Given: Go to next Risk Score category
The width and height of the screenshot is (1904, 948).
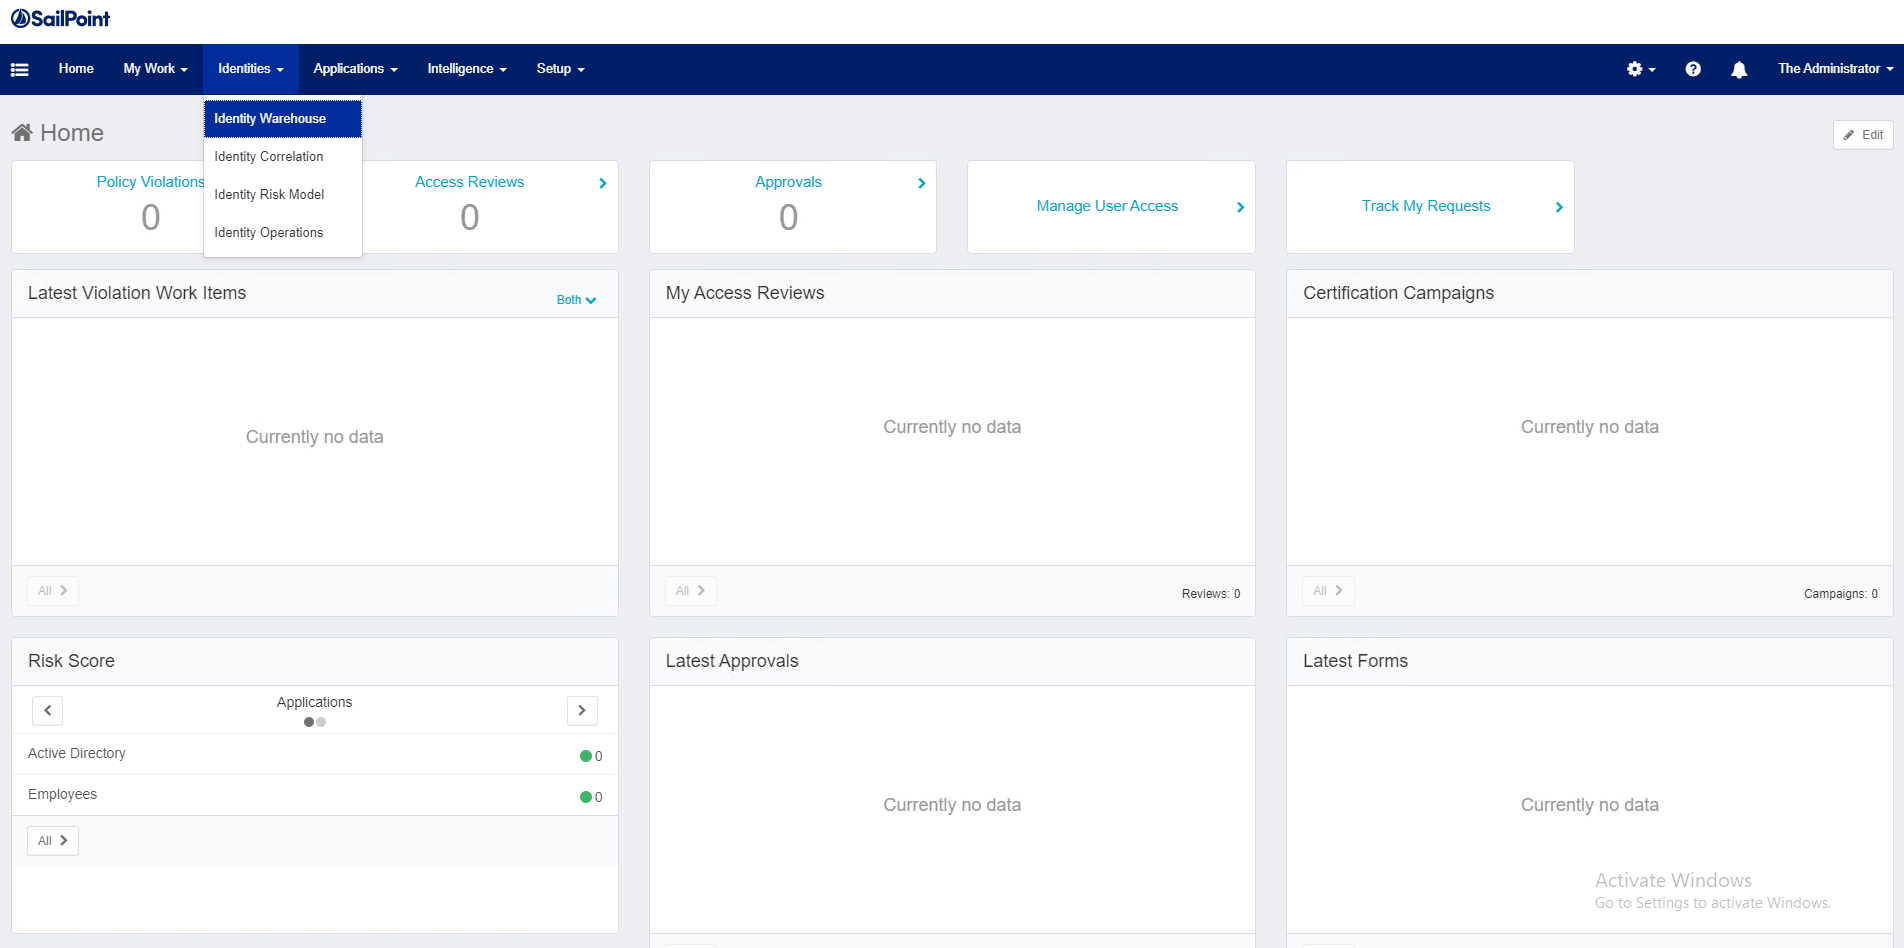Looking at the screenshot, I should 582,710.
